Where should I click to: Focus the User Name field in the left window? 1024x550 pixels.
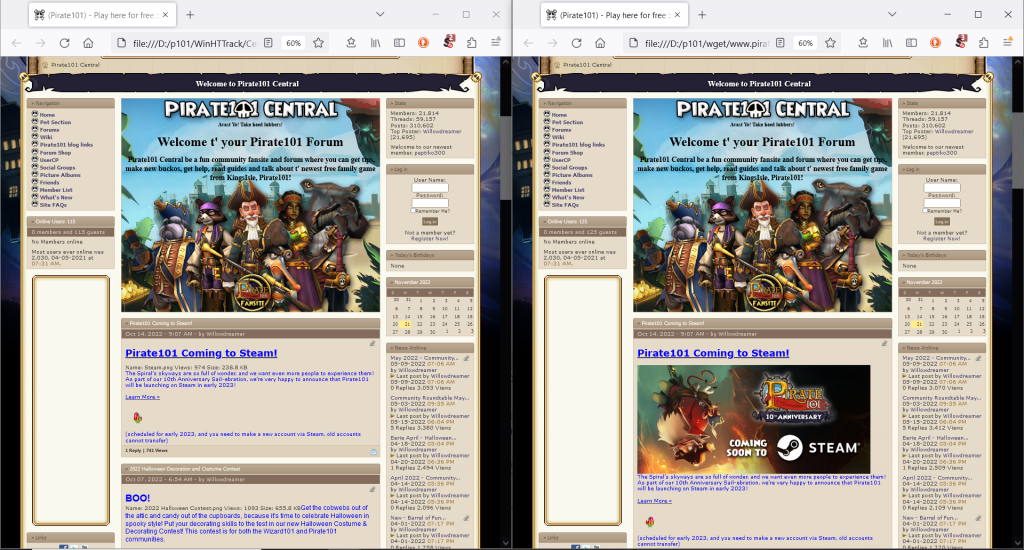click(x=430, y=187)
